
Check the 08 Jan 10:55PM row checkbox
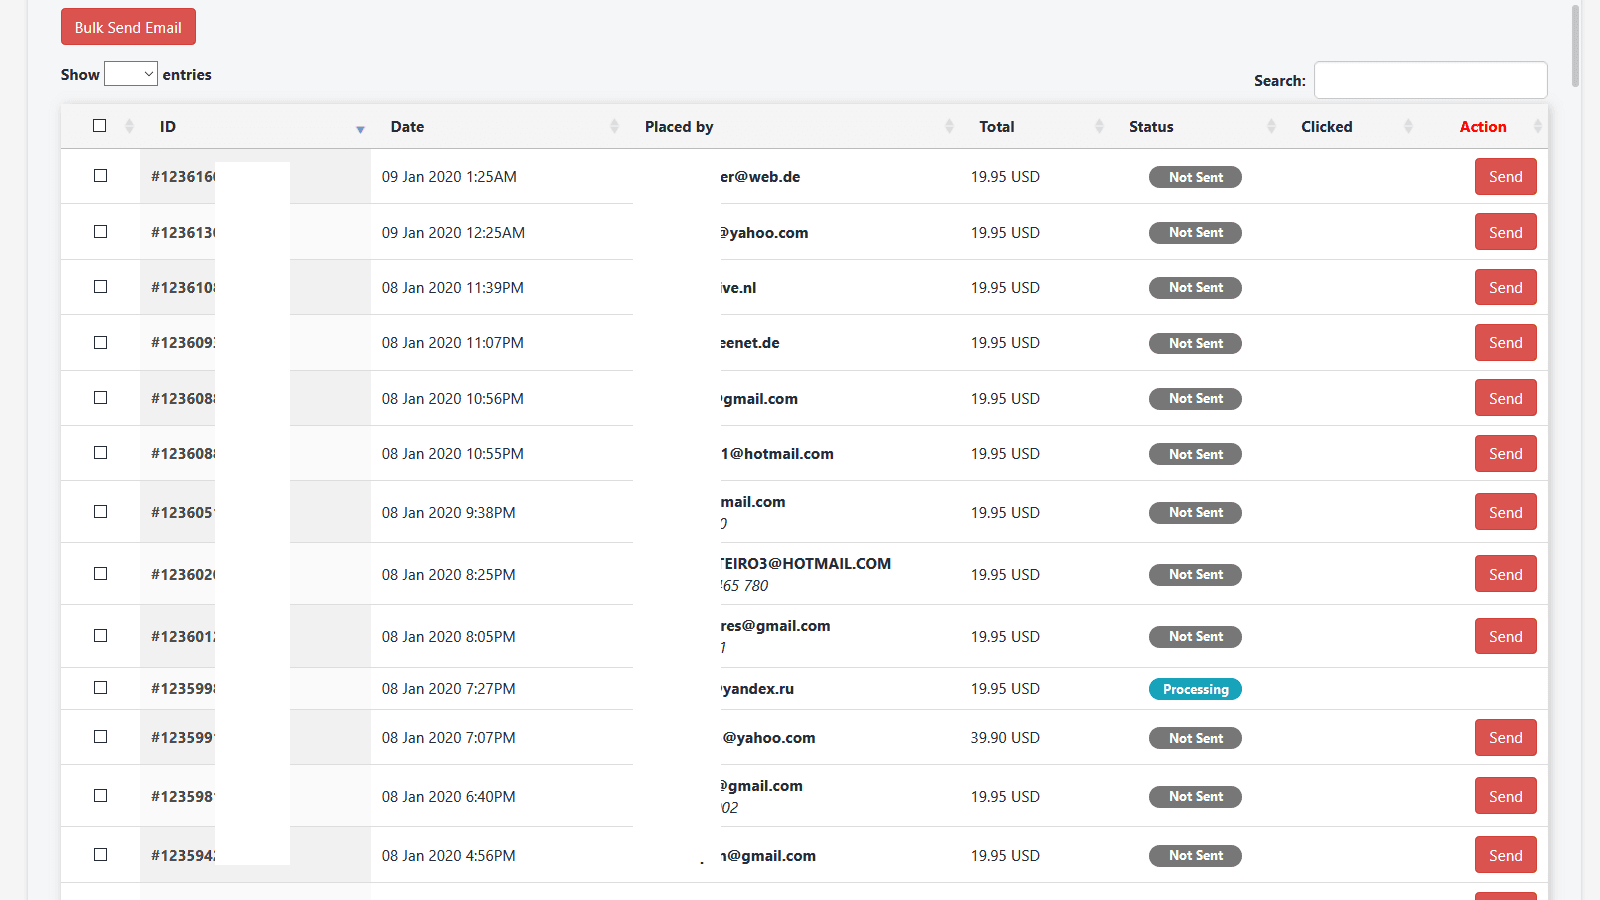pyautogui.click(x=100, y=452)
